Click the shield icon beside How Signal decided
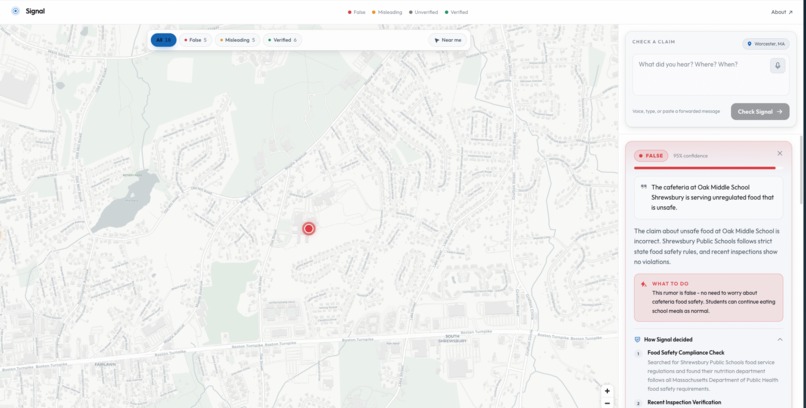Viewport: 806px width, 408px height. click(x=637, y=340)
